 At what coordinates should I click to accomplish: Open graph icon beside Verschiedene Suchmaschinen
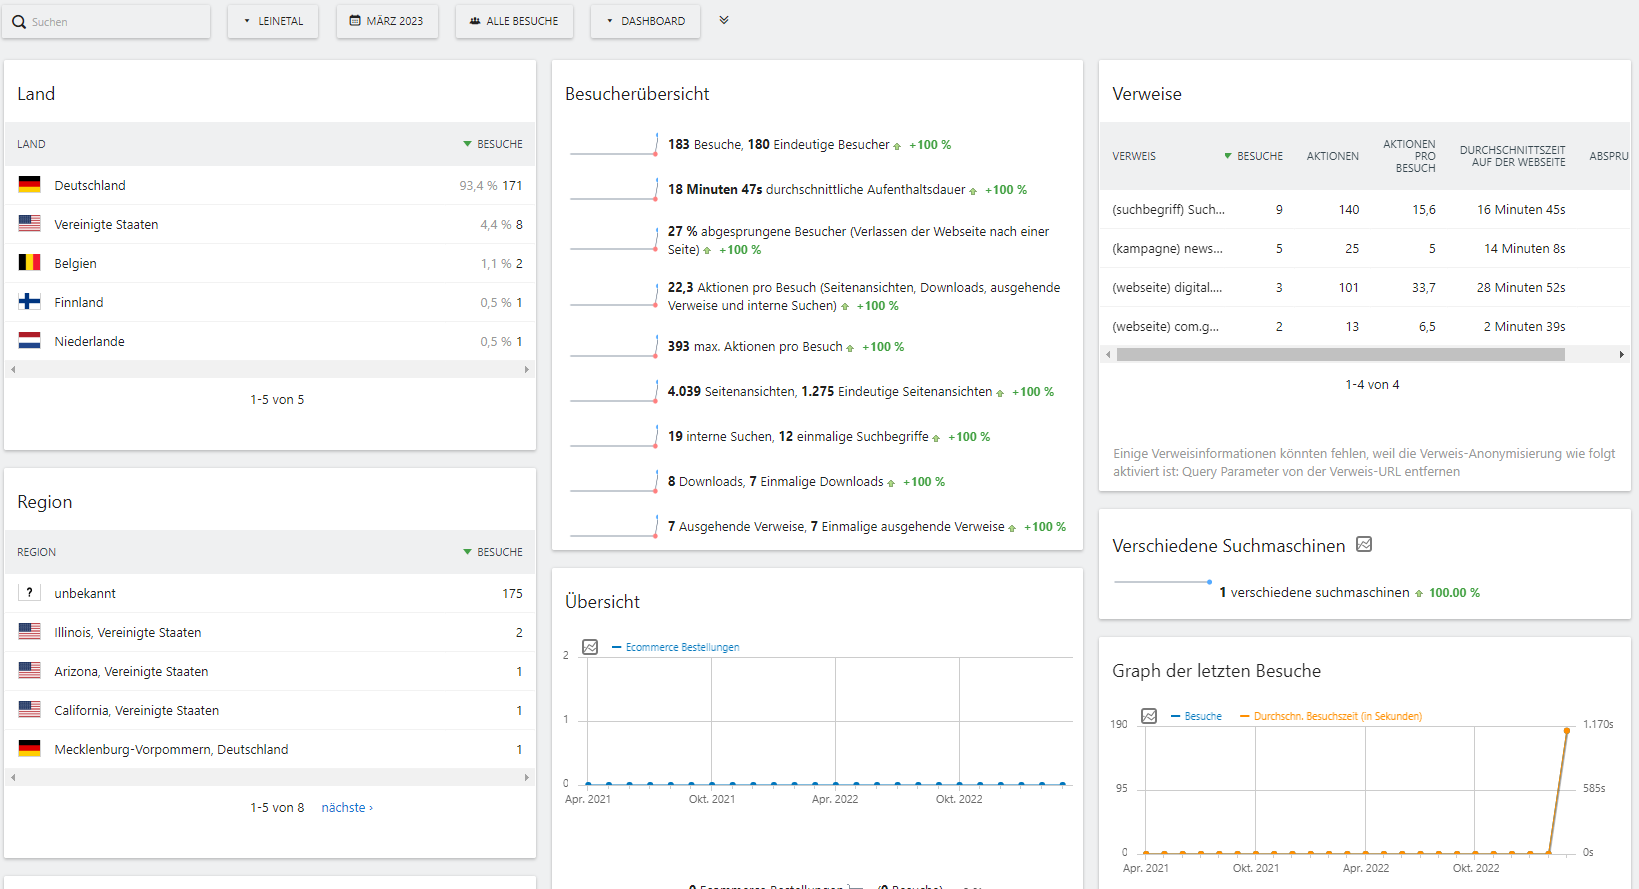[1364, 545]
